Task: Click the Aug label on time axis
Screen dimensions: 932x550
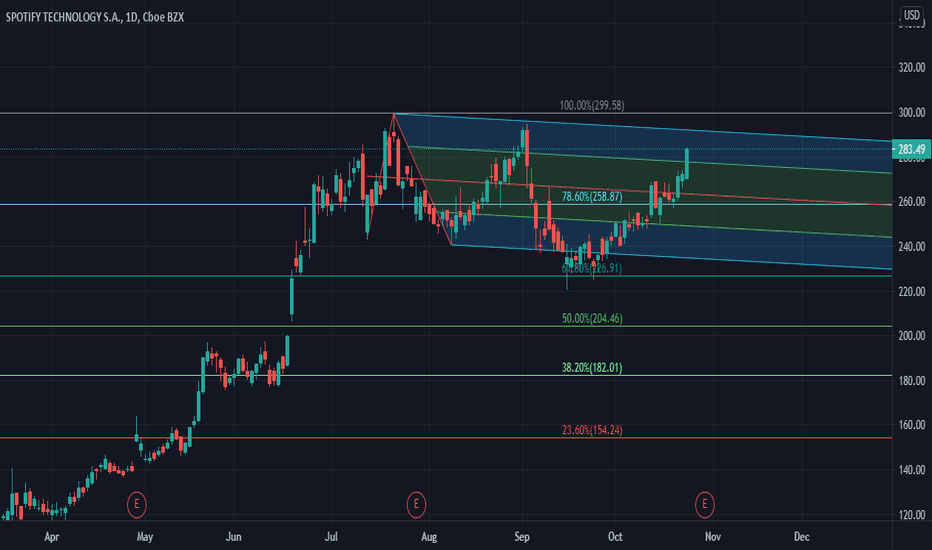Action: tap(429, 537)
